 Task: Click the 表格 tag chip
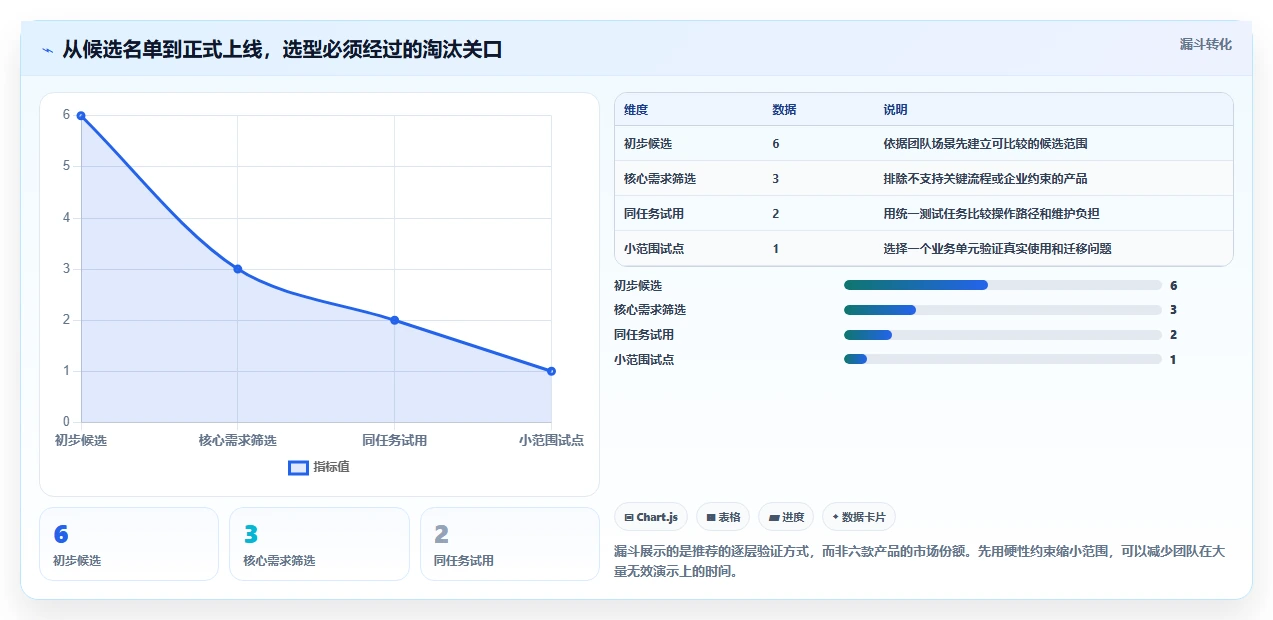coord(723,517)
